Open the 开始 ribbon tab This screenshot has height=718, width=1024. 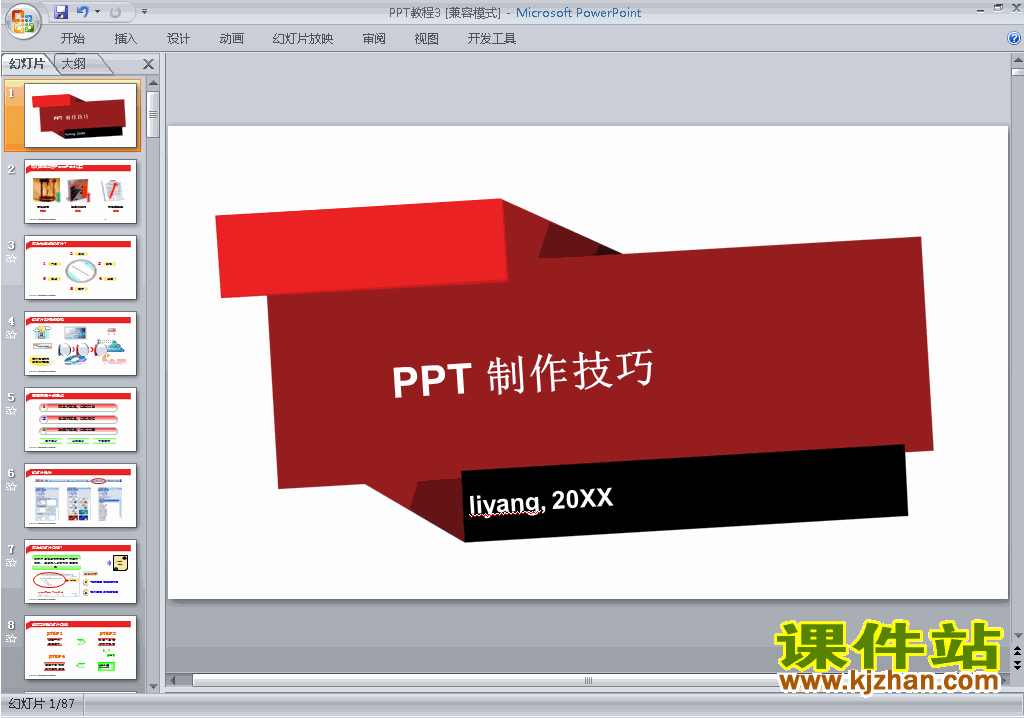click(x=72, y=39)
